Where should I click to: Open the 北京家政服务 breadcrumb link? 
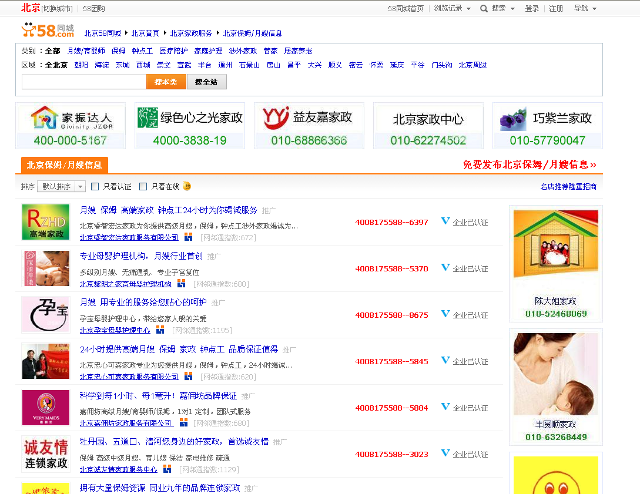coord(191,33)
